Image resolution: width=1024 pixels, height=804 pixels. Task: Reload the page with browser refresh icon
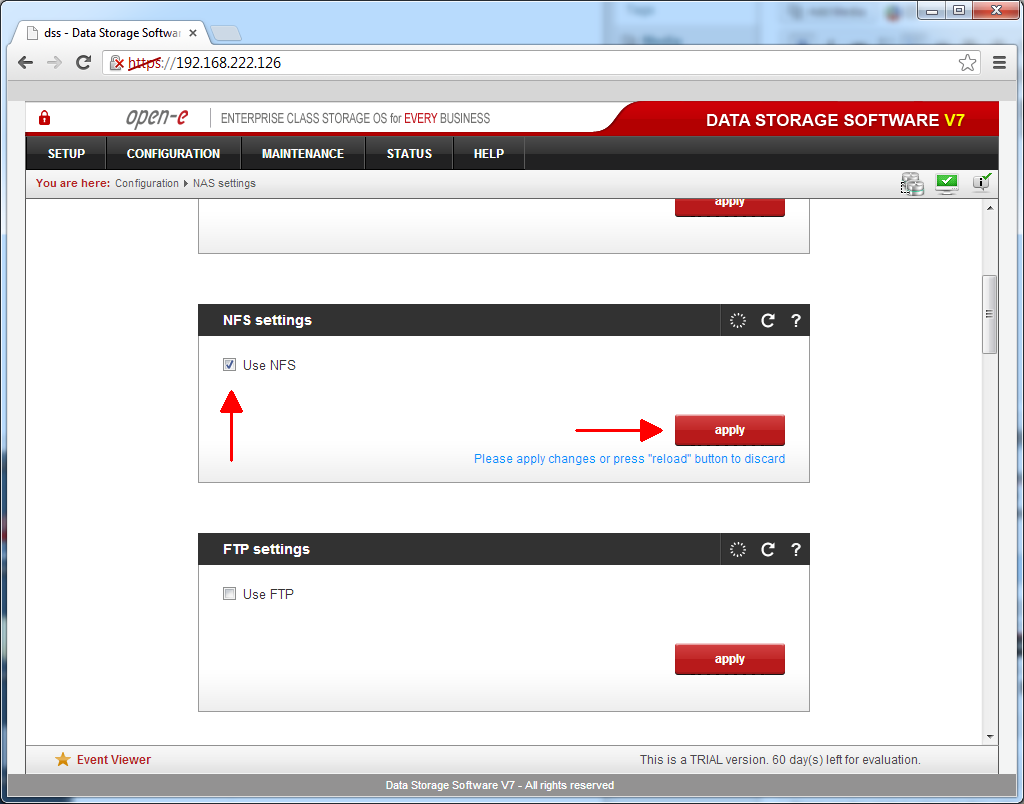tap(83, 63)
